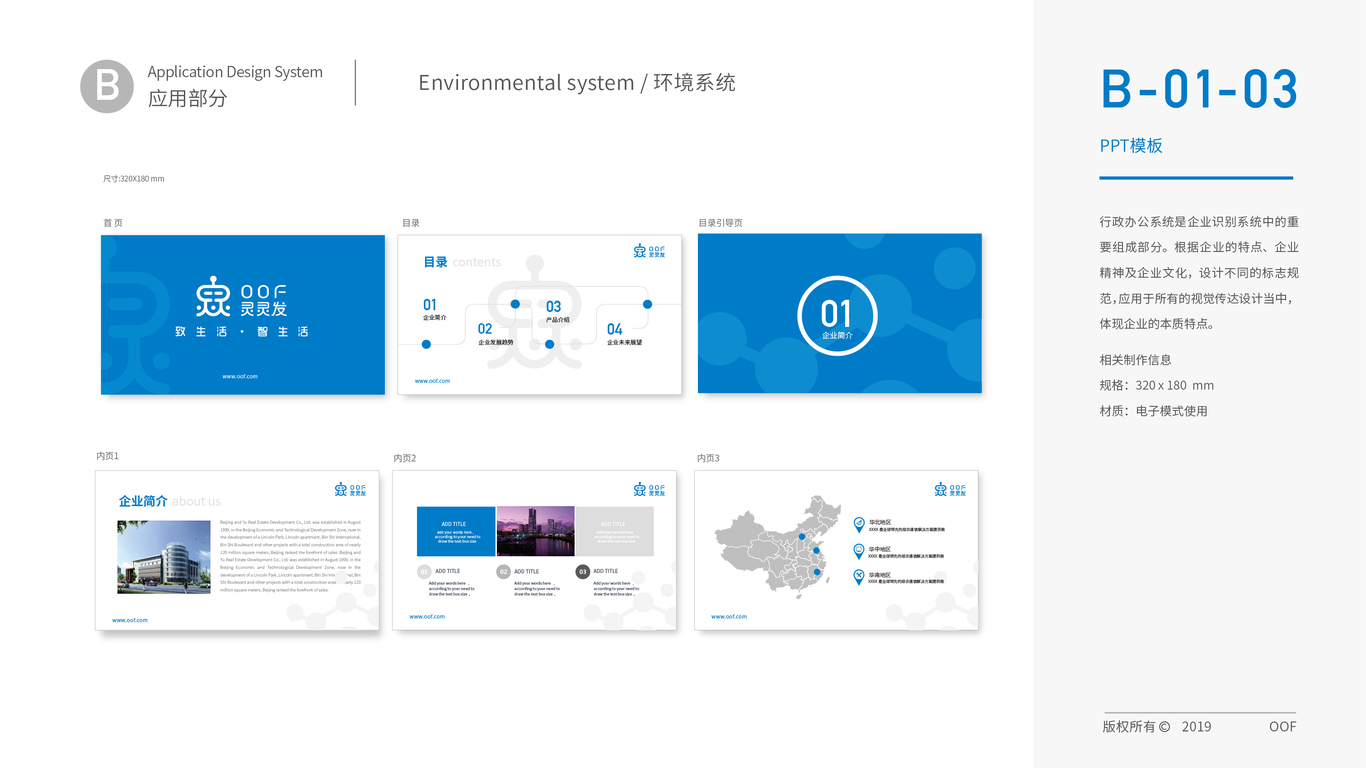
Task: Click the dark 03 circle on 内页2 slide
Action: coord(582,572)
